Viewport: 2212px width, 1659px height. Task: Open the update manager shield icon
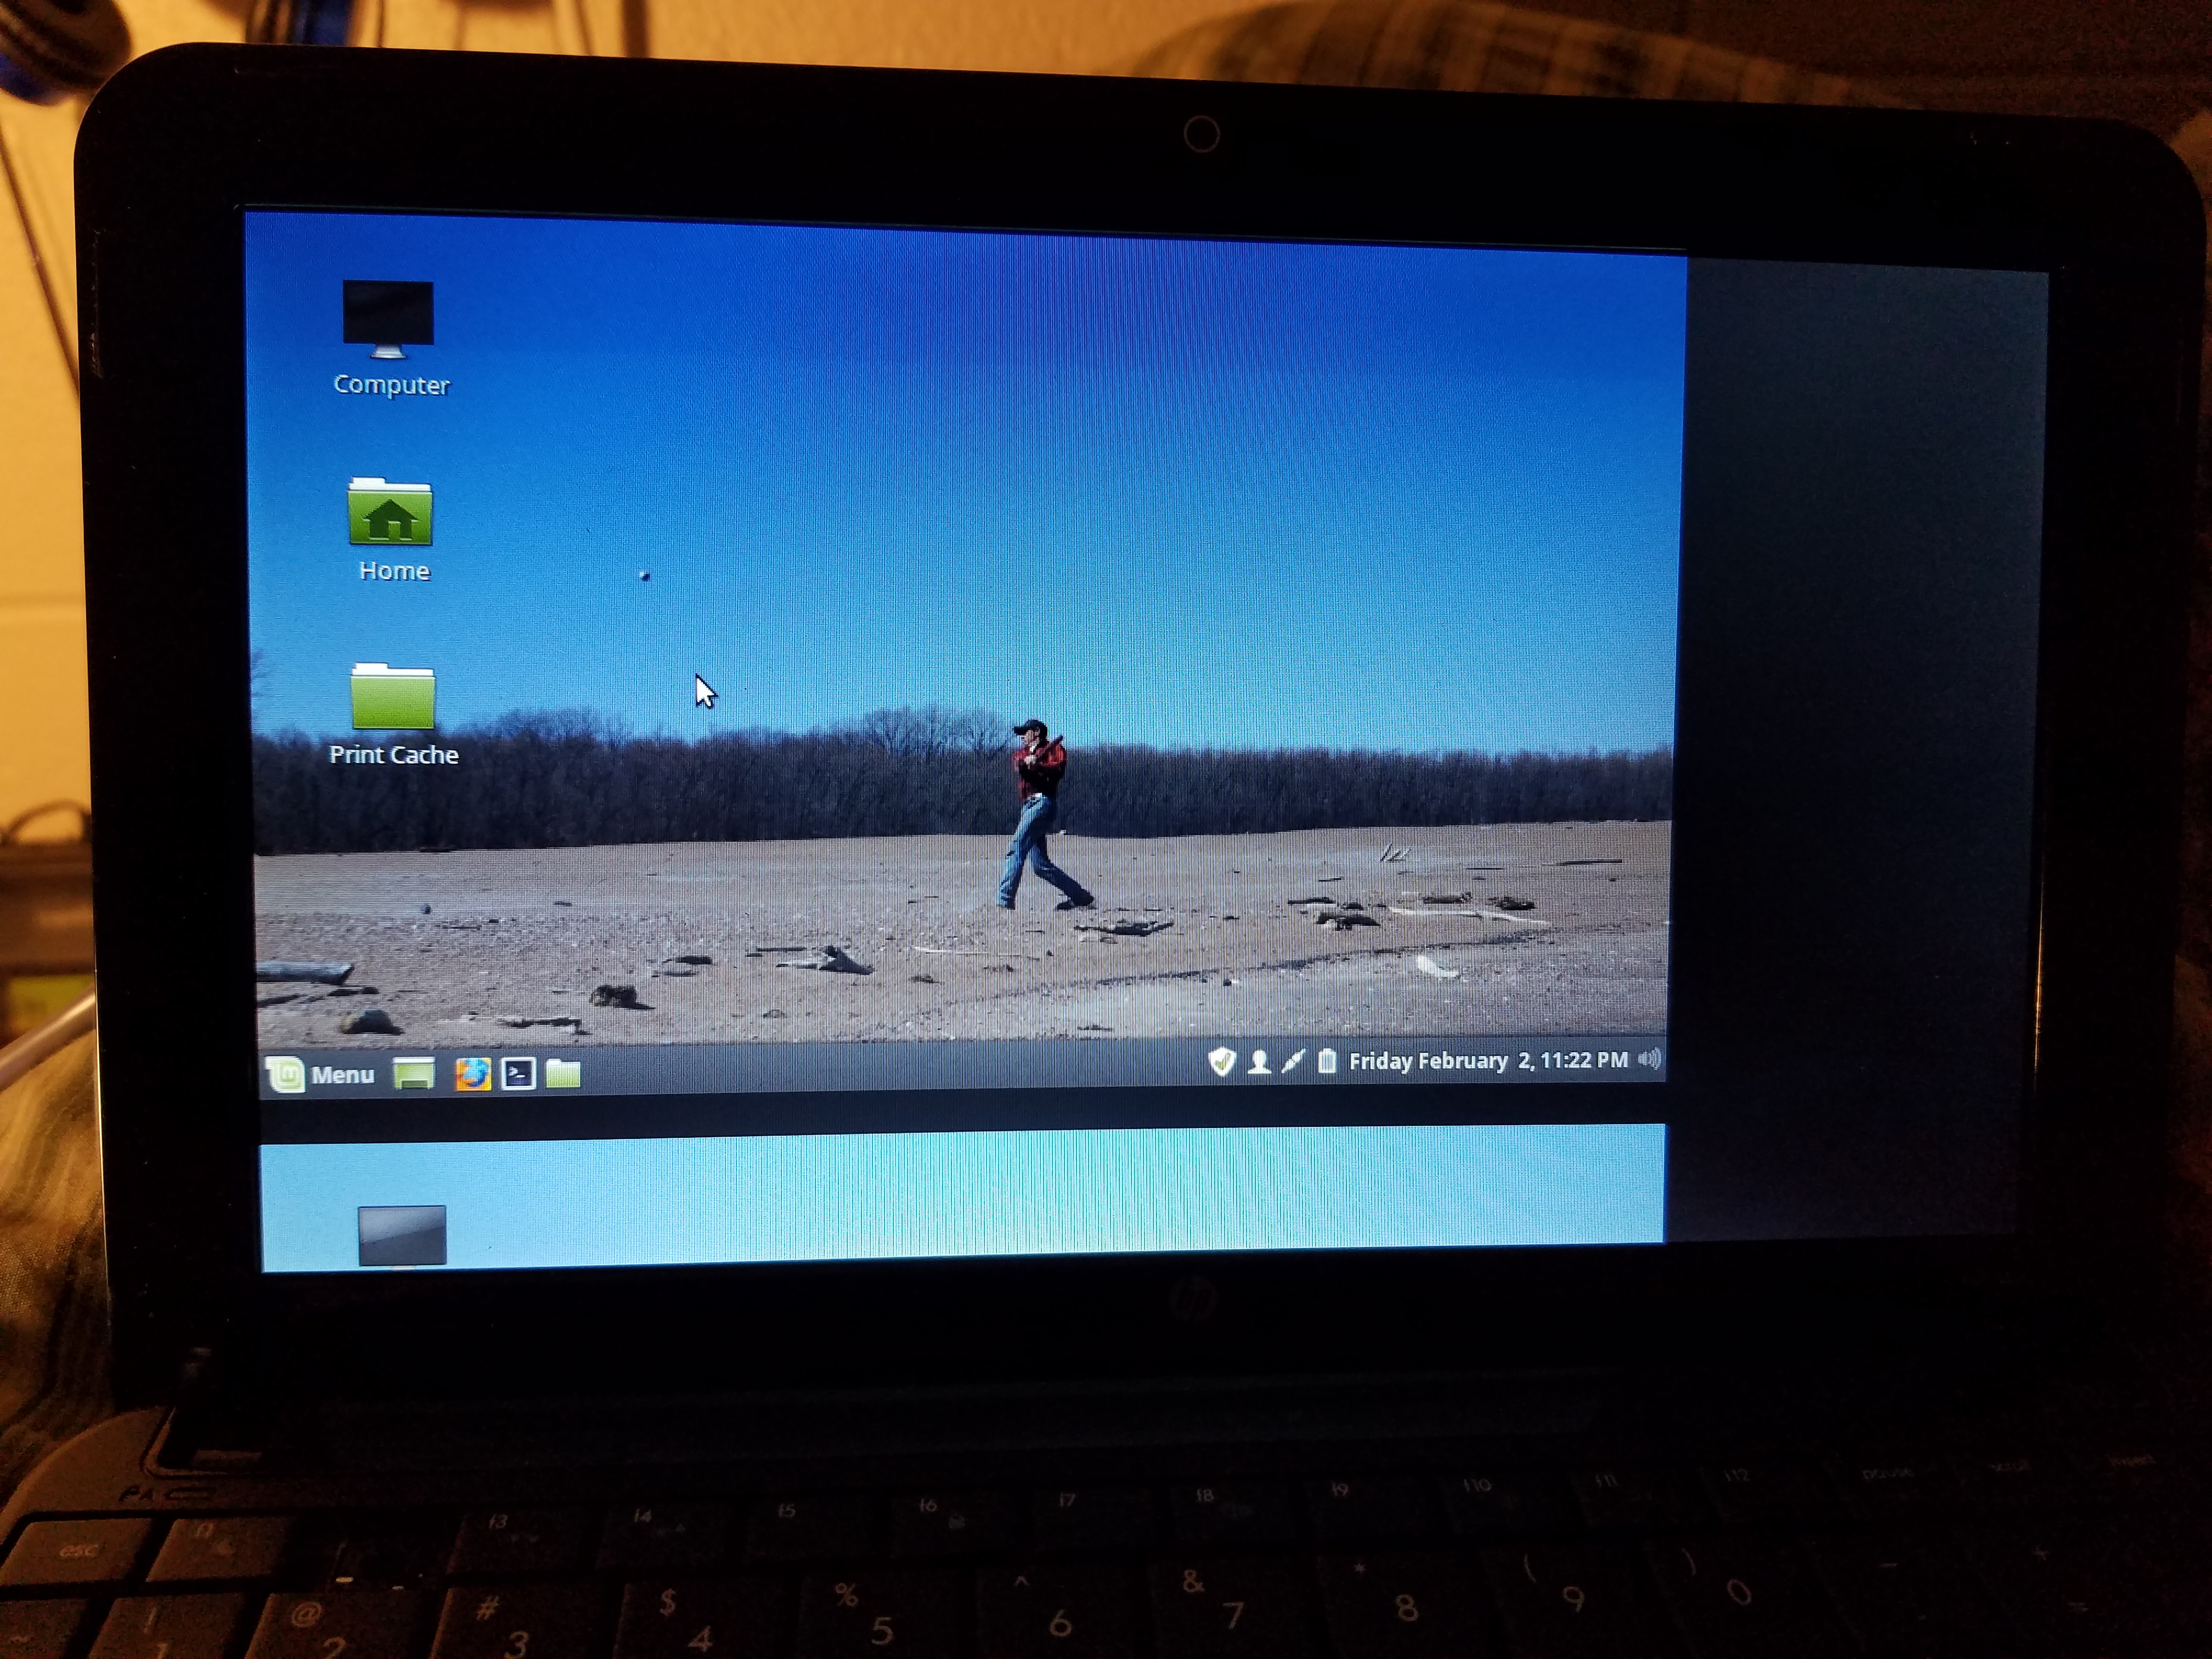[x=1221, y=1061]
